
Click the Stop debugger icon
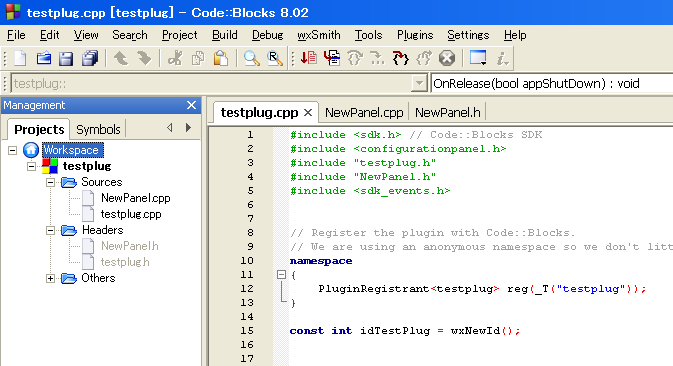tap(447, 58)
